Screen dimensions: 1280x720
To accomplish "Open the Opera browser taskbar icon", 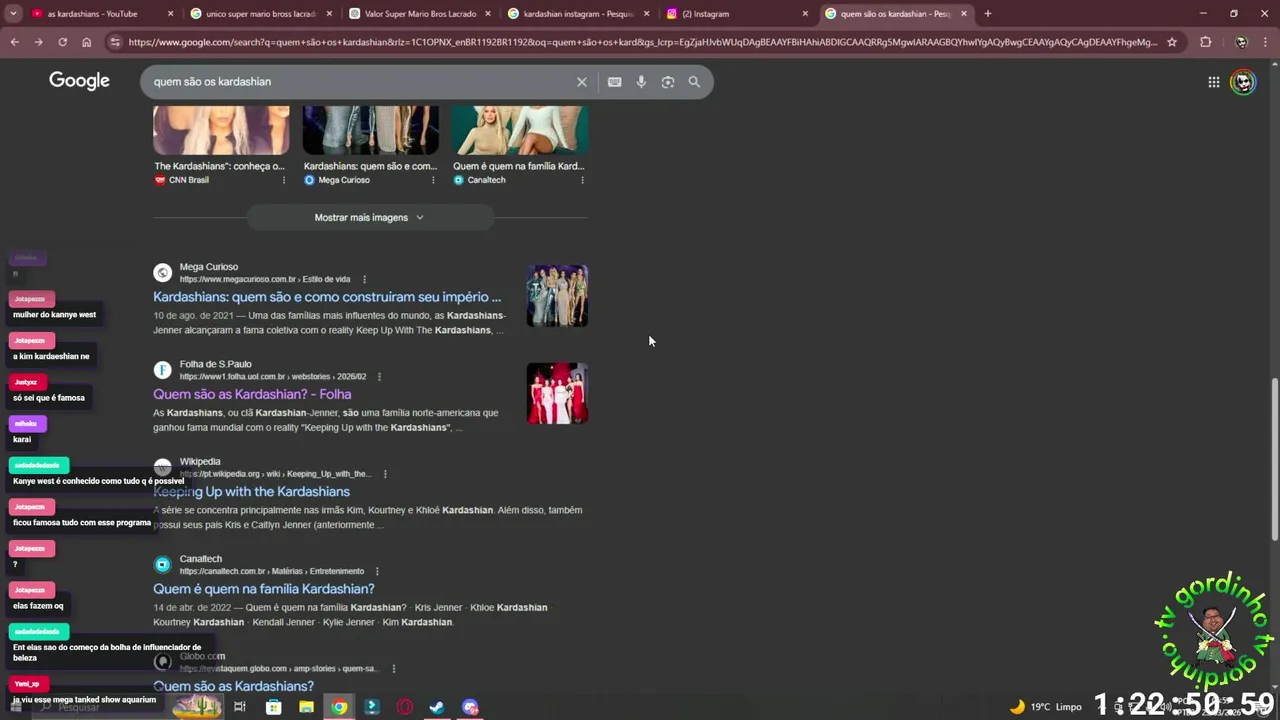I will [x=405, y=707].
